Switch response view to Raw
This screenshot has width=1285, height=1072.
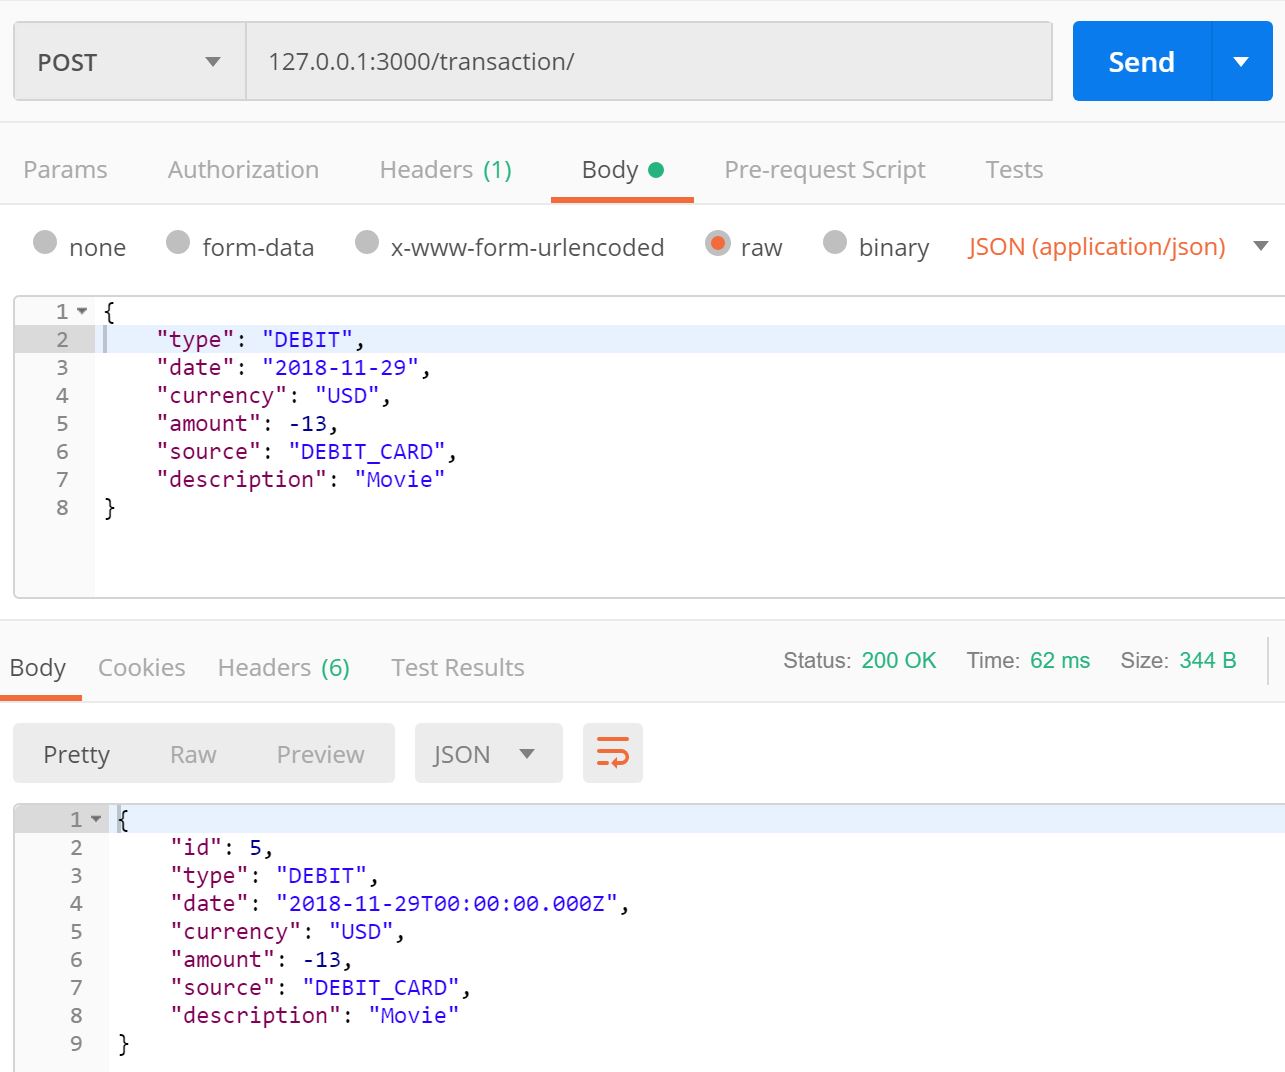[x=193, y=754]
